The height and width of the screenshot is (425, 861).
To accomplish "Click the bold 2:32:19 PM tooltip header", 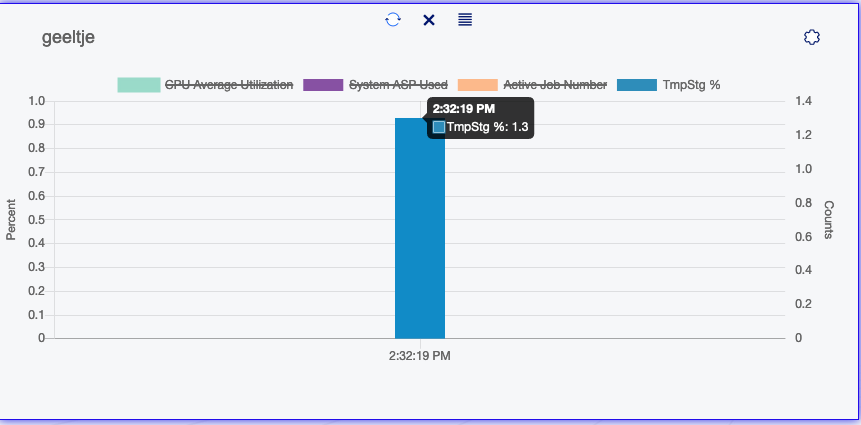I will [465, 108].
